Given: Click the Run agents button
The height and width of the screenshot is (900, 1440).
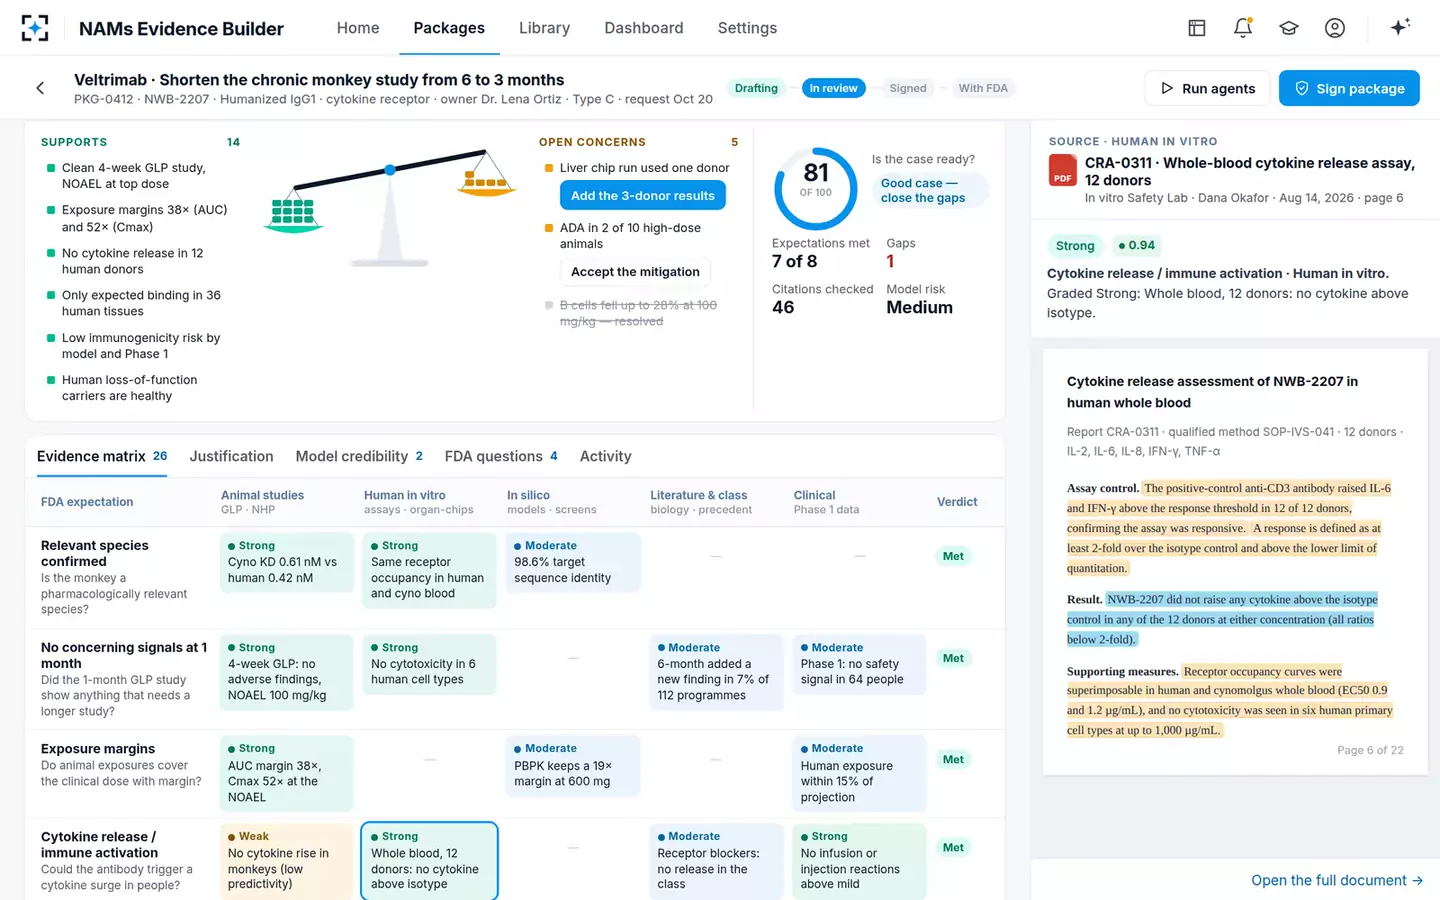Looking at the screenshot, I should (1207, 88).
